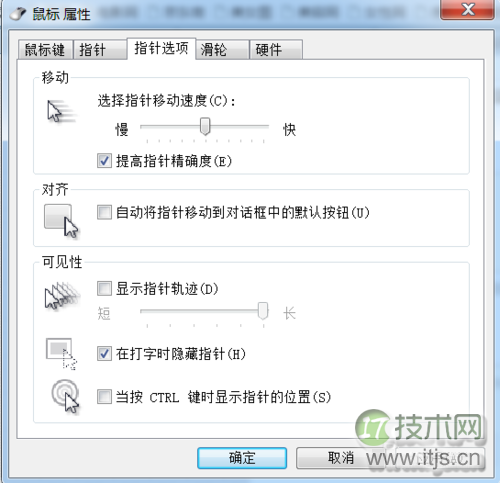
Task: Click the 确定 button
Action: [242, 458]
